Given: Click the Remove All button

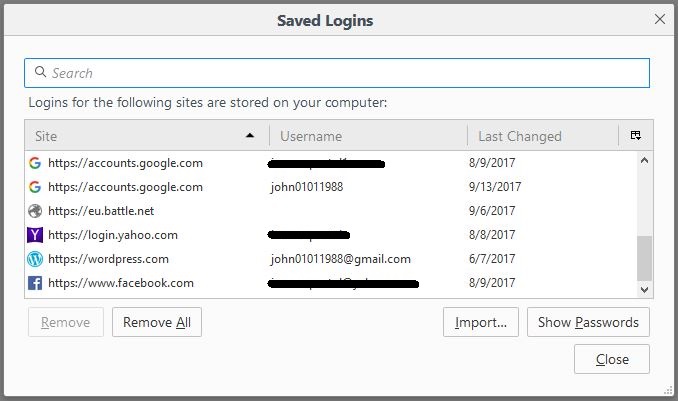Looking at the screenshot, I should (157, 322).
